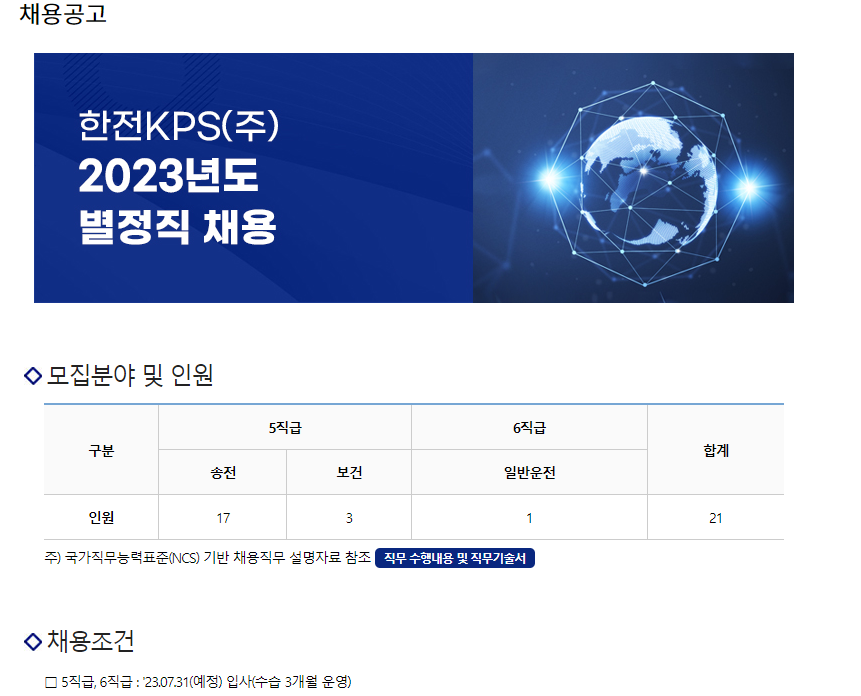Click the 합계 column header
Viewport: 861px width, 696px height.
pos(716,450)
